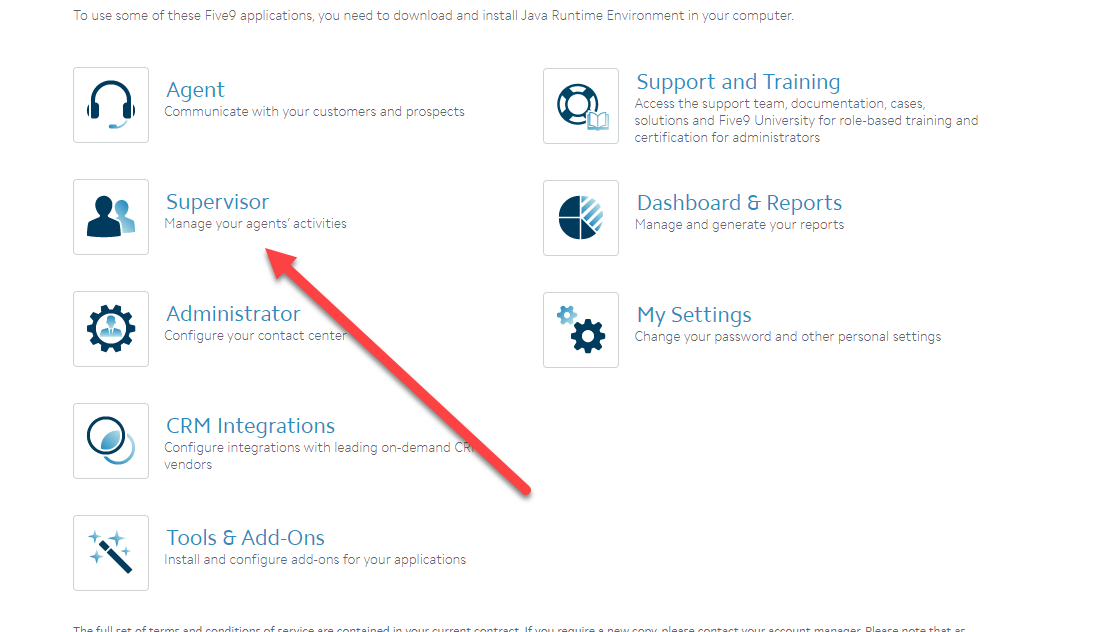Open the My Settings title link

click(x=694, y=315)
